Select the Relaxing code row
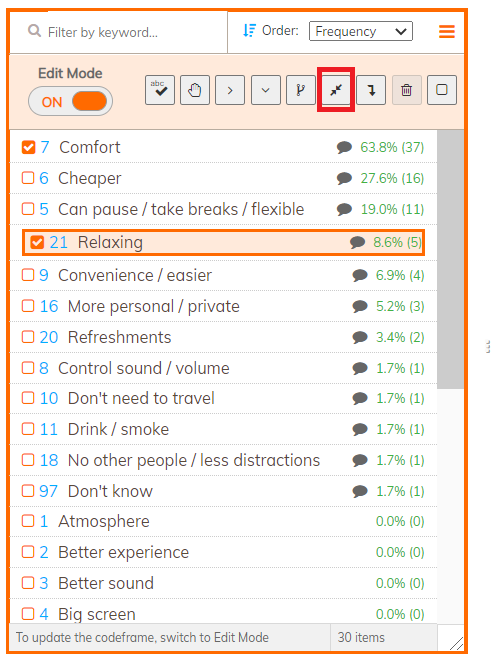The height and width of the screenshot is (669, 497). 223,242
